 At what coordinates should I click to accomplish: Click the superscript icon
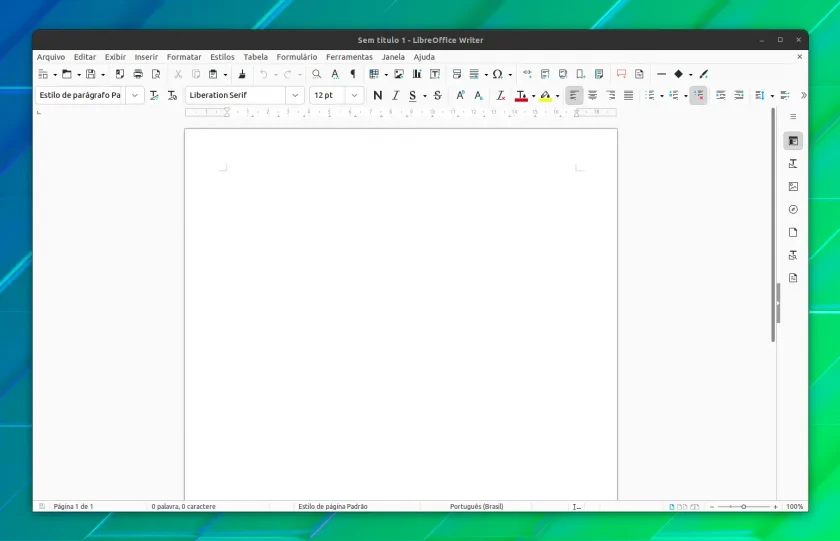pyautogui.click(x=460, y=95)
